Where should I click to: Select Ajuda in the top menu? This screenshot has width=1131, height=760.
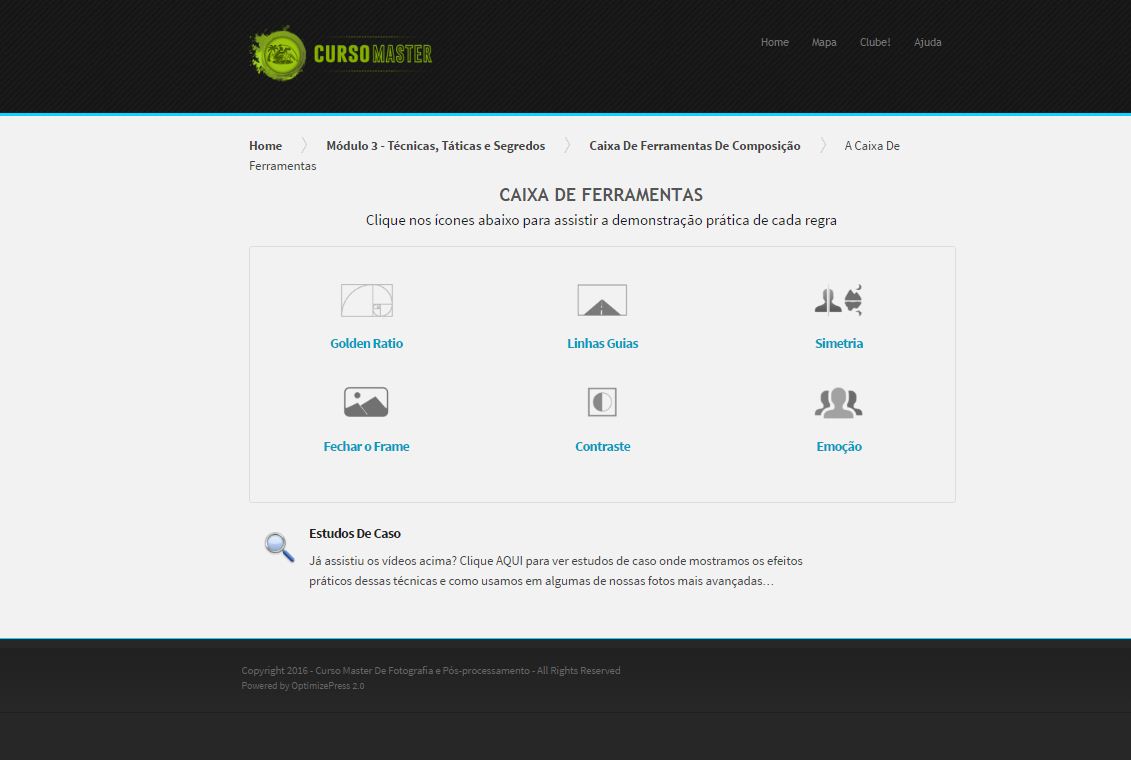(x=927, y=42)
